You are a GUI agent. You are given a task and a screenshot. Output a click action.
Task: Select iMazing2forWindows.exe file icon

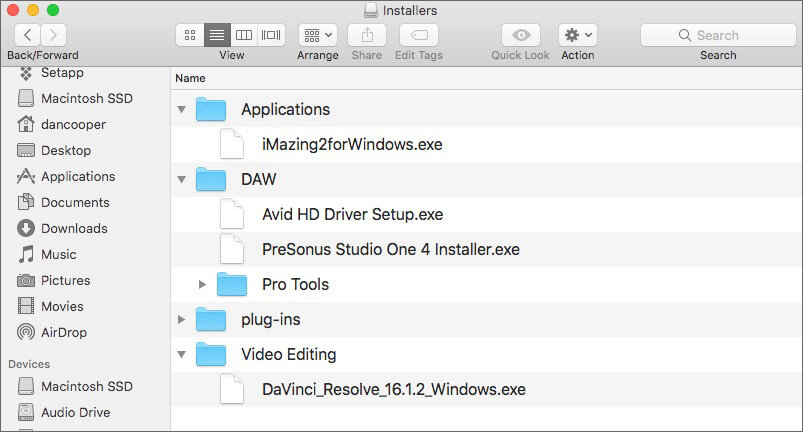232,144
